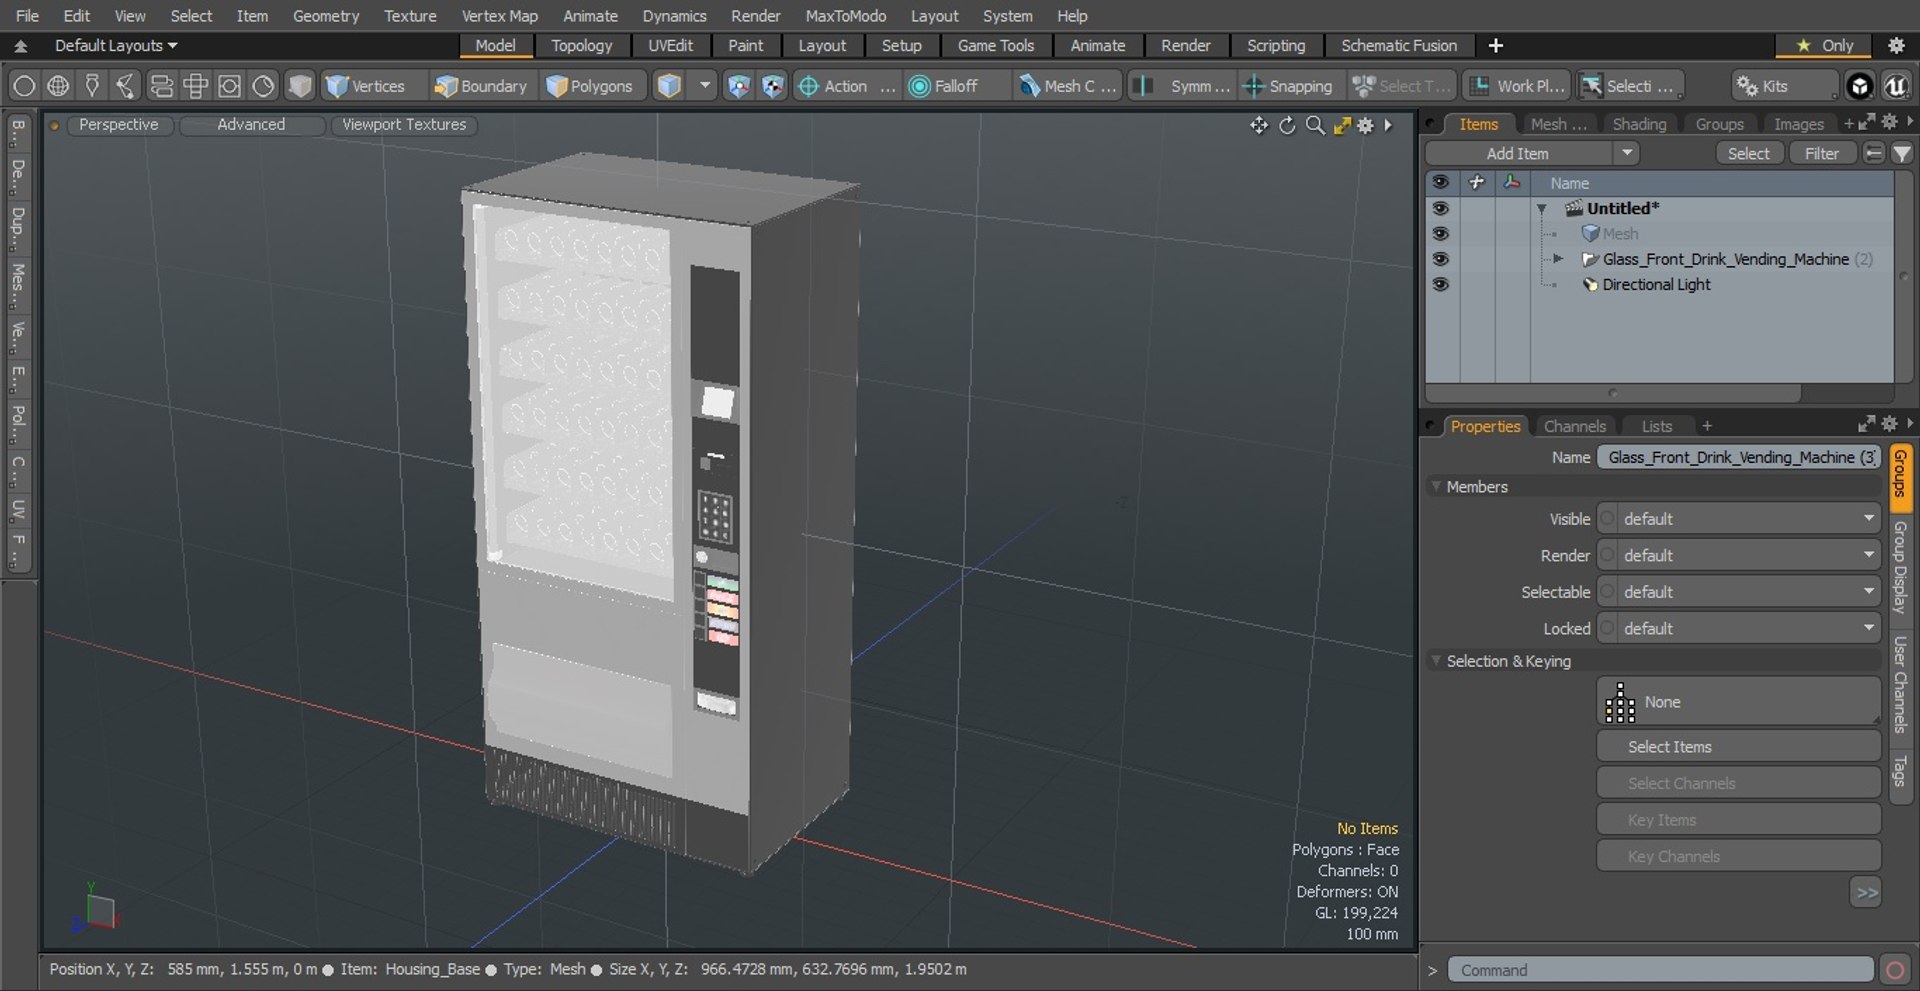The height and width of the screenshot is (991, 1920).
Task: Toggle visibility of Glass_Front_Drink_Vending_Machine
Action: click(1440, 258)
